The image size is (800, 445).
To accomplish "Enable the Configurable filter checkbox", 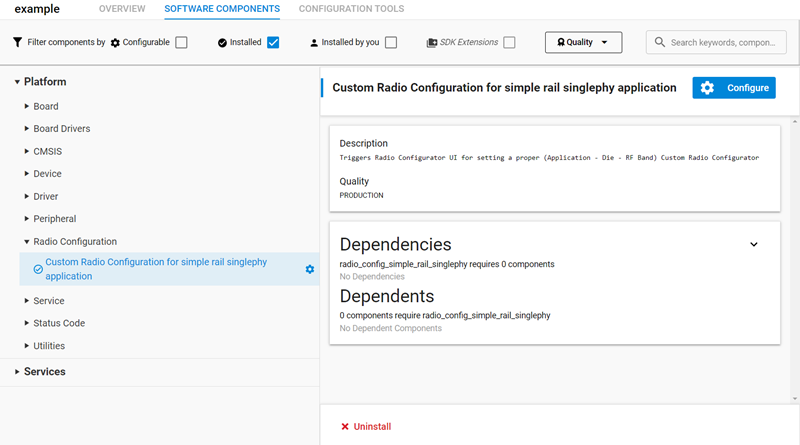I will [181, 43].
